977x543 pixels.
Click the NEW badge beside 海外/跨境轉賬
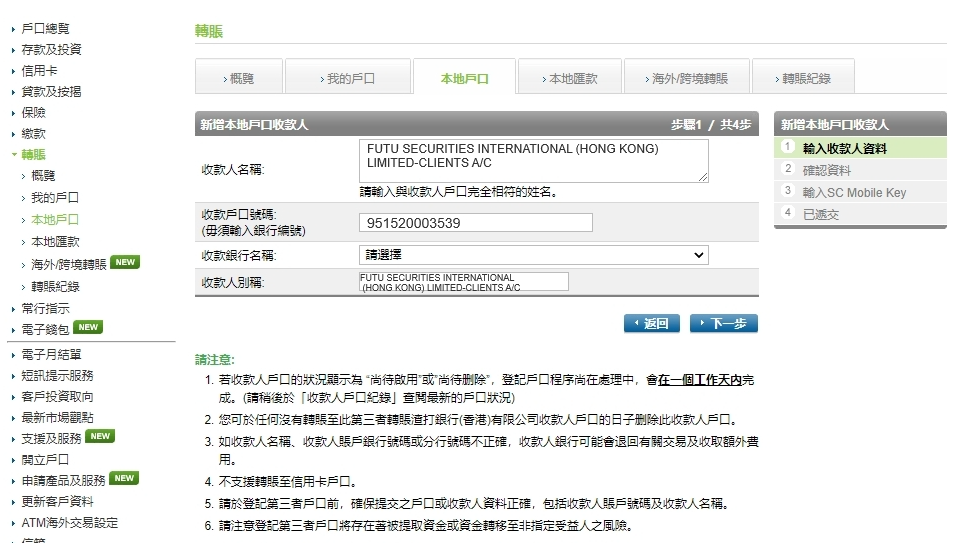(125, 262)
